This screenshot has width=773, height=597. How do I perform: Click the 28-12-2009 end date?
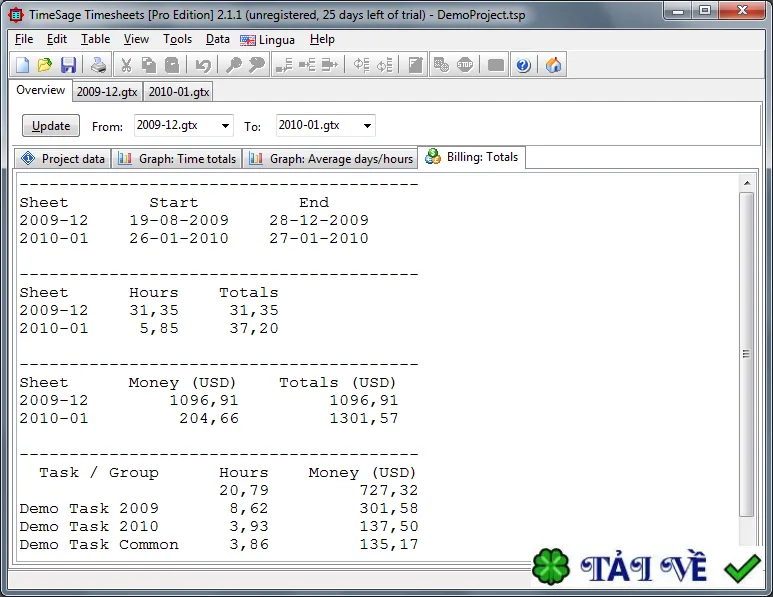pos(319,220)
